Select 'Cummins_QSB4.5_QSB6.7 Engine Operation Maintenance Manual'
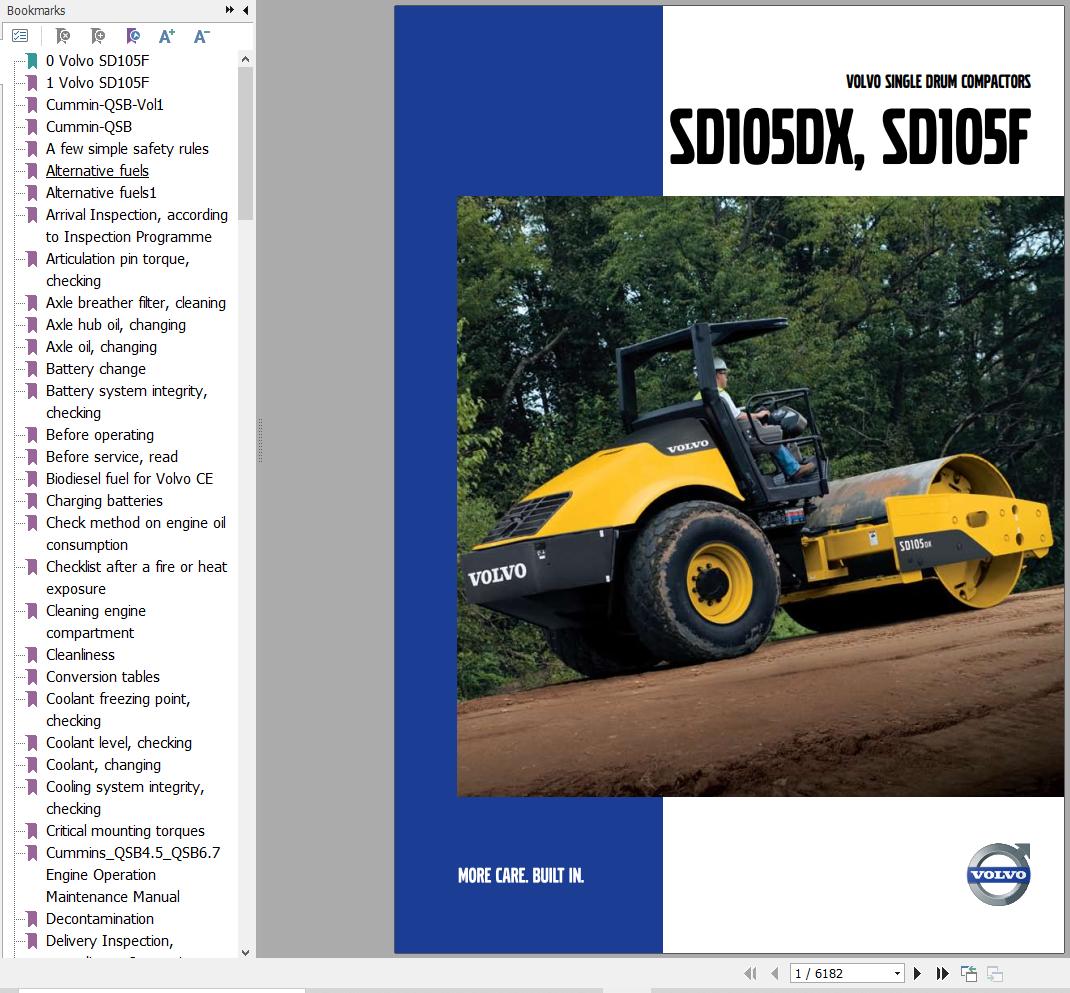 click(133, 875)
